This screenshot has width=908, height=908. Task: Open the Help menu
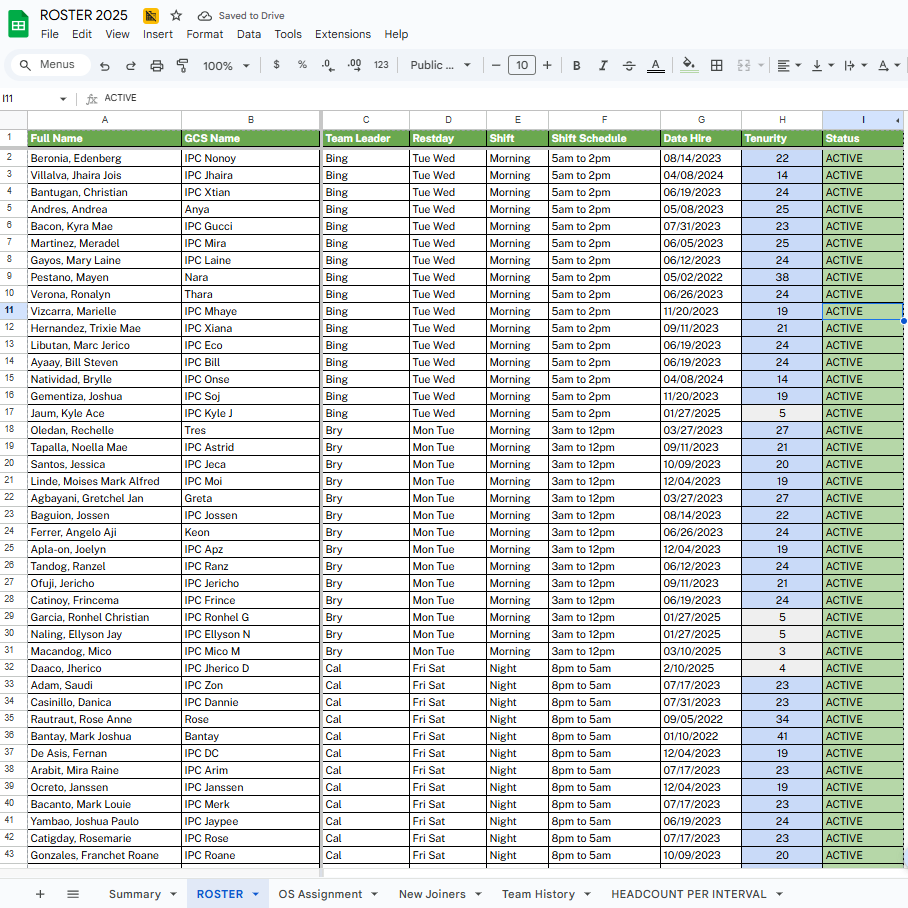[396, 34]
